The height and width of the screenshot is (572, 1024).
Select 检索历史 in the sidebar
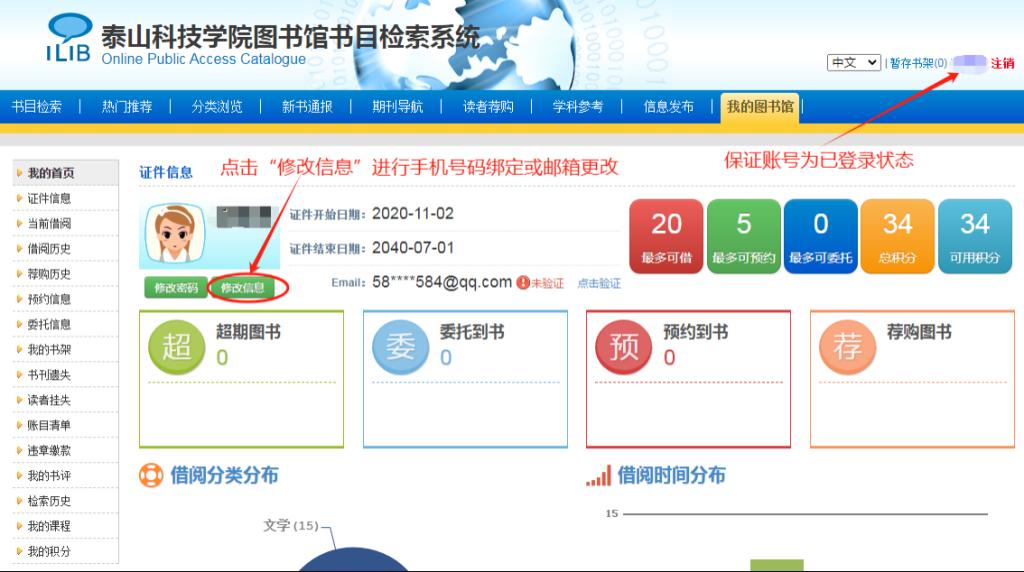tap(65, 501)
